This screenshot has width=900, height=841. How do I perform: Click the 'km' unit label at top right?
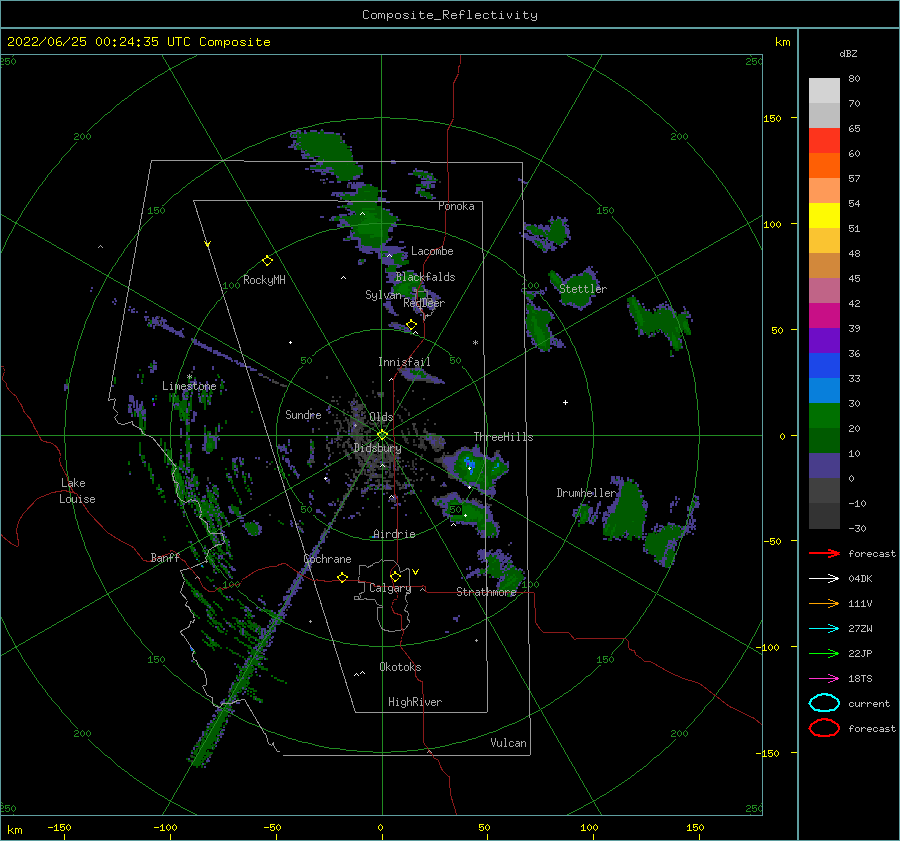pyautogui.click(x=782, y=42)
